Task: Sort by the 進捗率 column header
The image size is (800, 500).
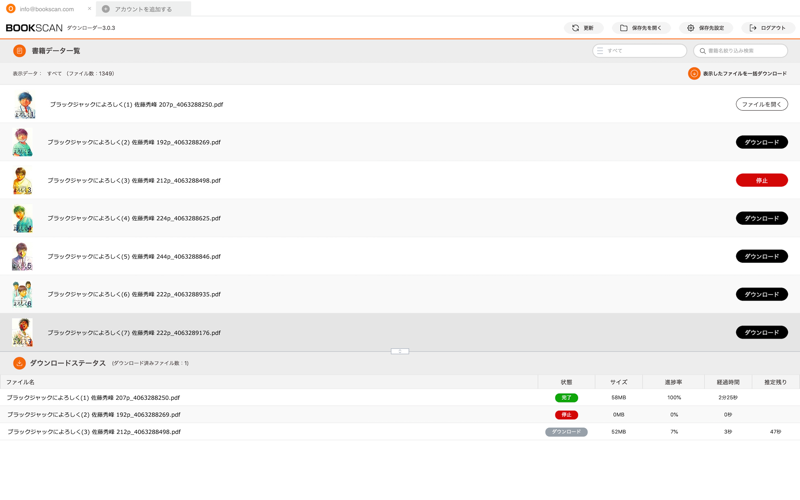Action: pos(673,382)
